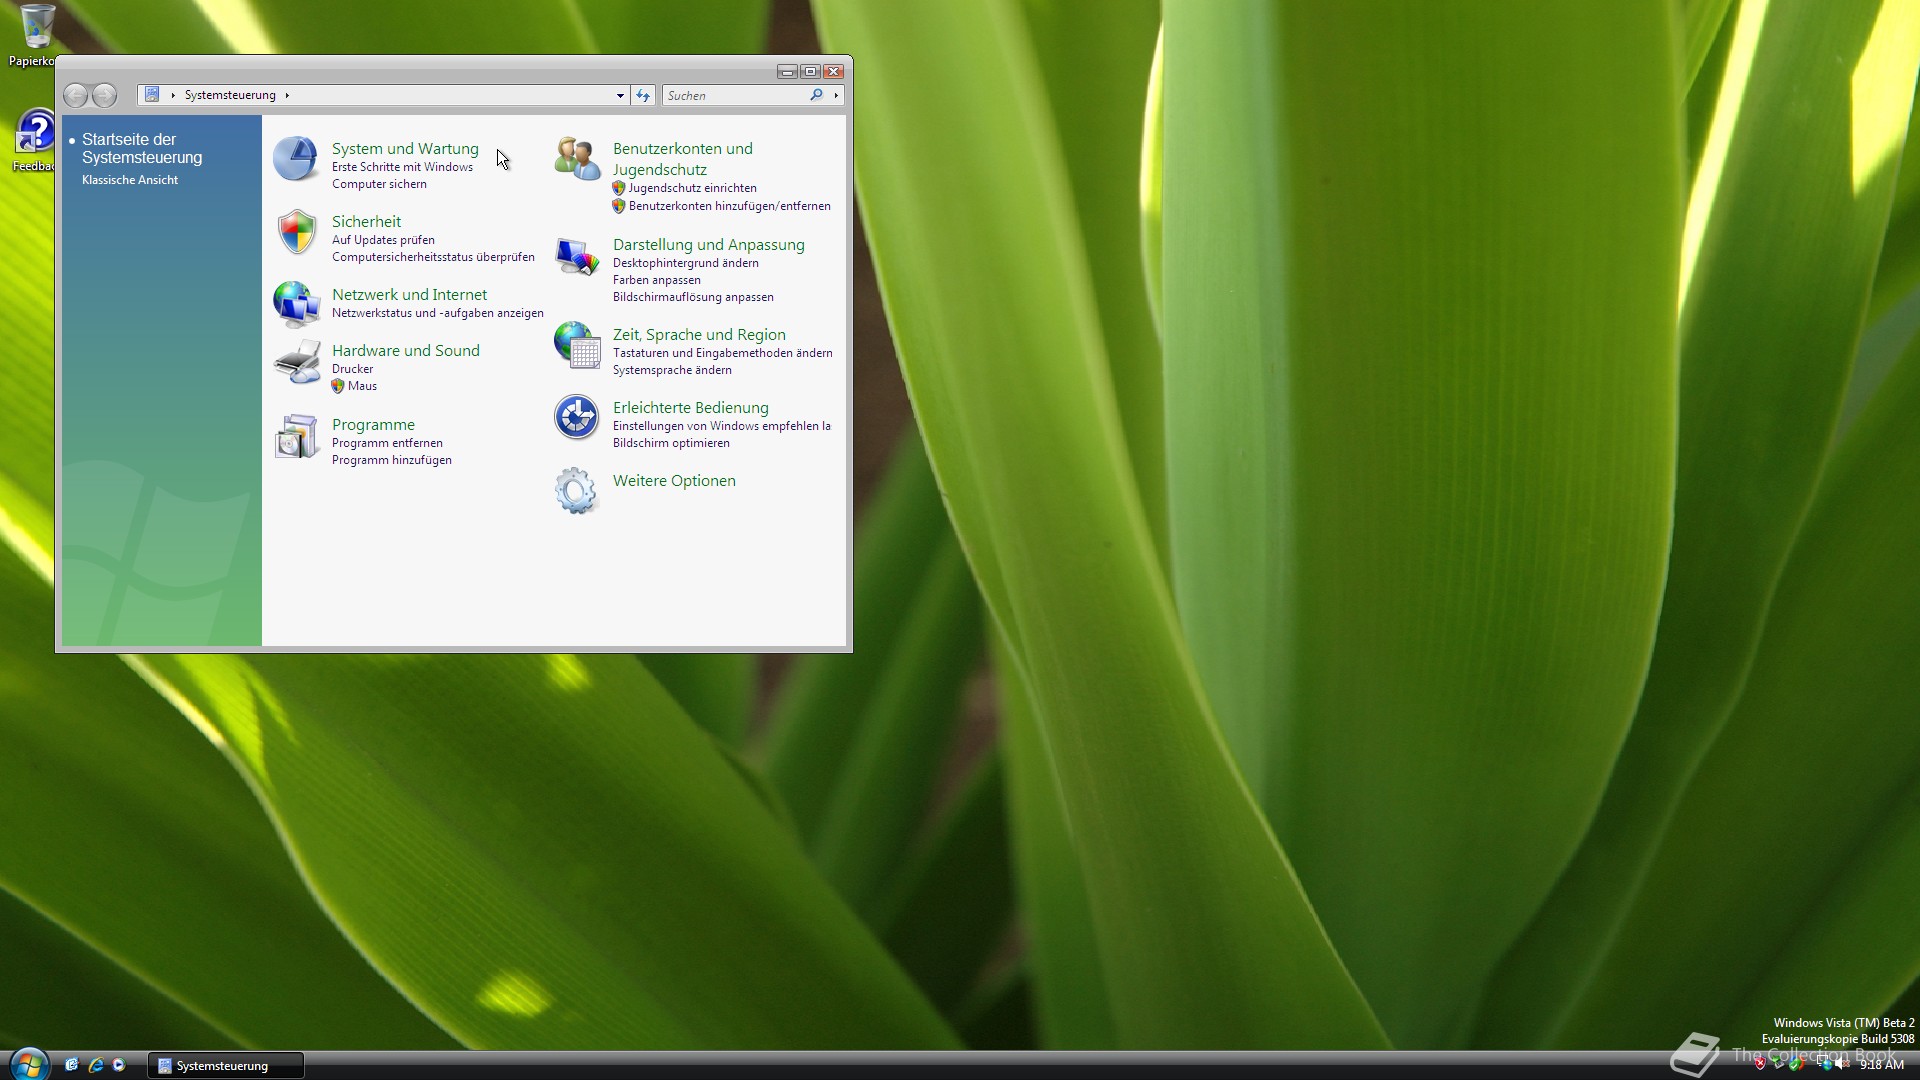Click the System und Wartung pie chart icon
Image resolution: width=1920 pixels, height=1080 pixels.
[x=296, y=160]
